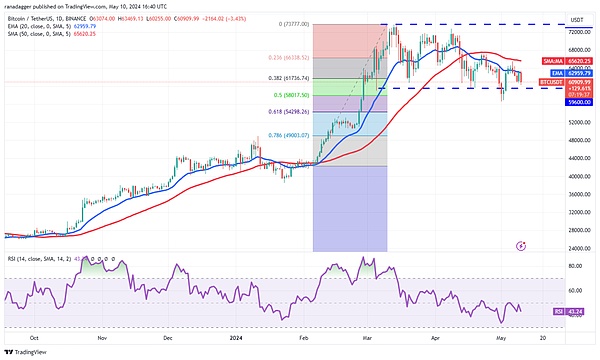Viewport: 600px width, 360px height.
Task: Select the Fib 0.786 (49003.07) label
Action: 289,135
